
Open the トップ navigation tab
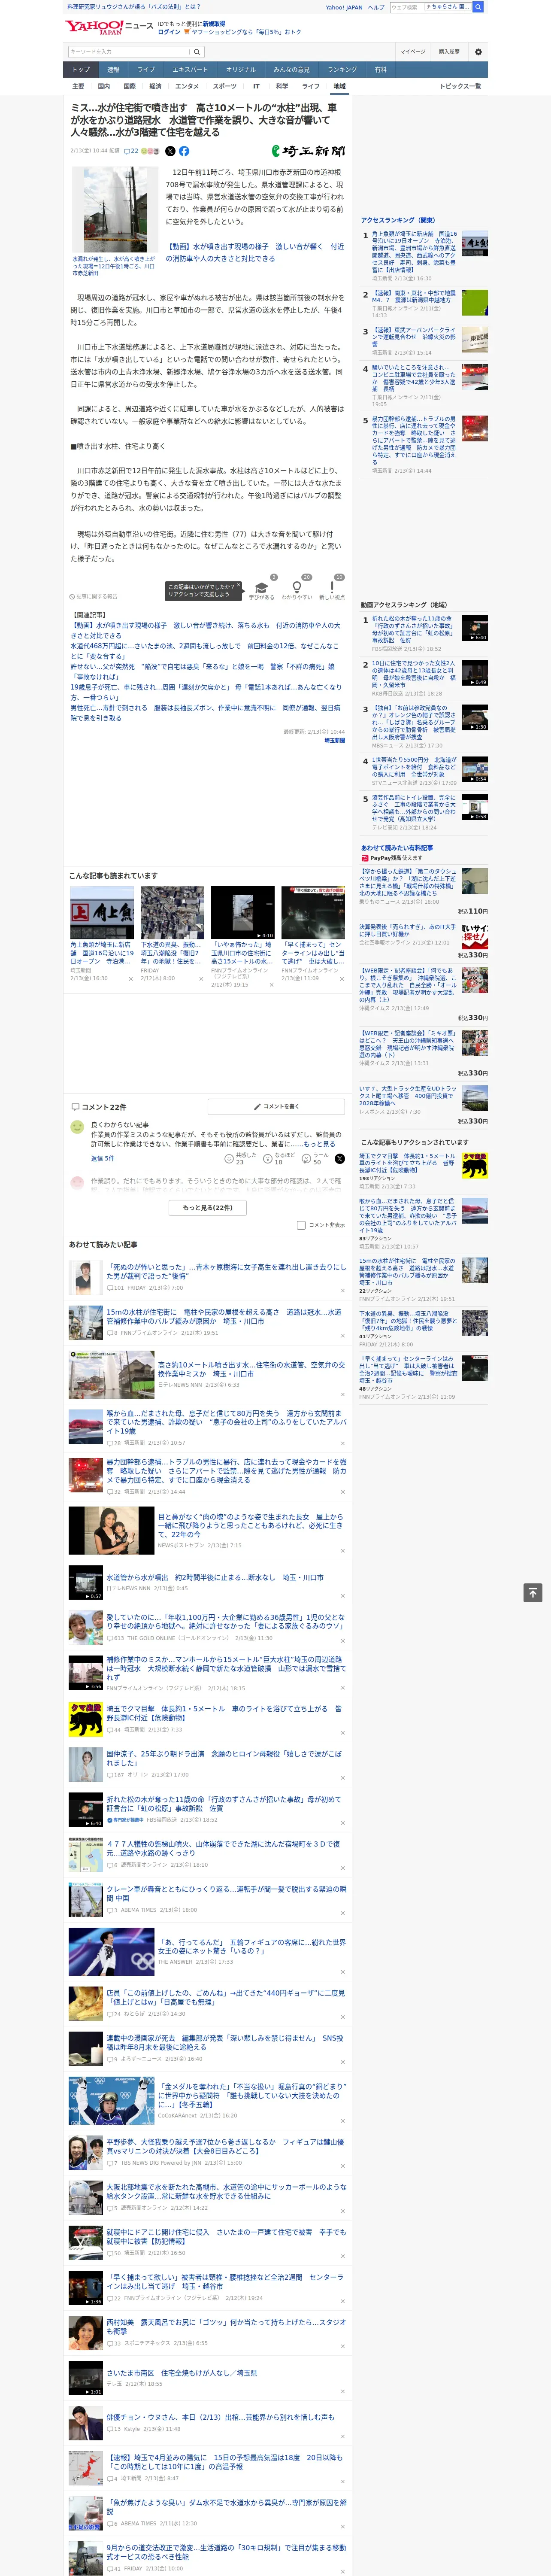81,70
